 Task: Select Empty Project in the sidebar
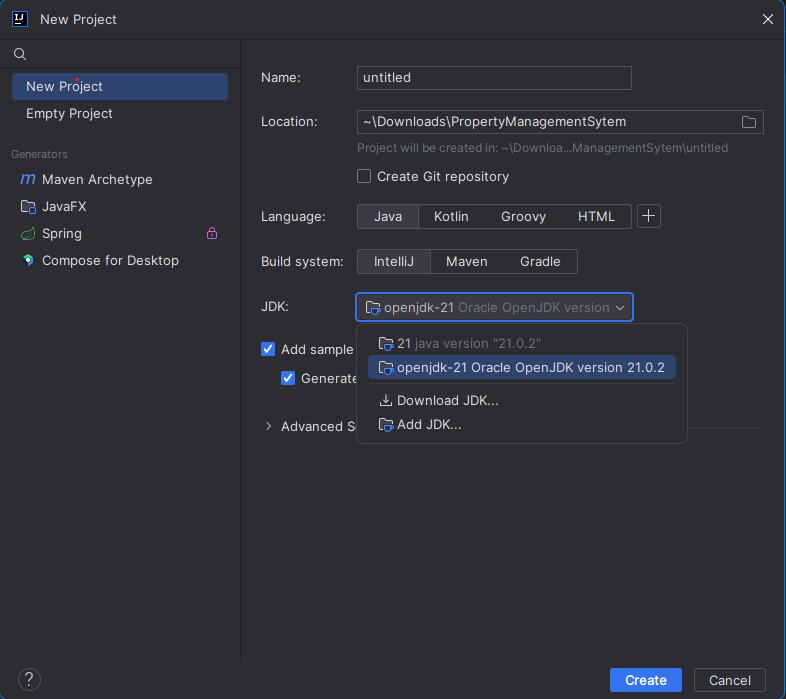pyautogui.click(x=120, y=113)
